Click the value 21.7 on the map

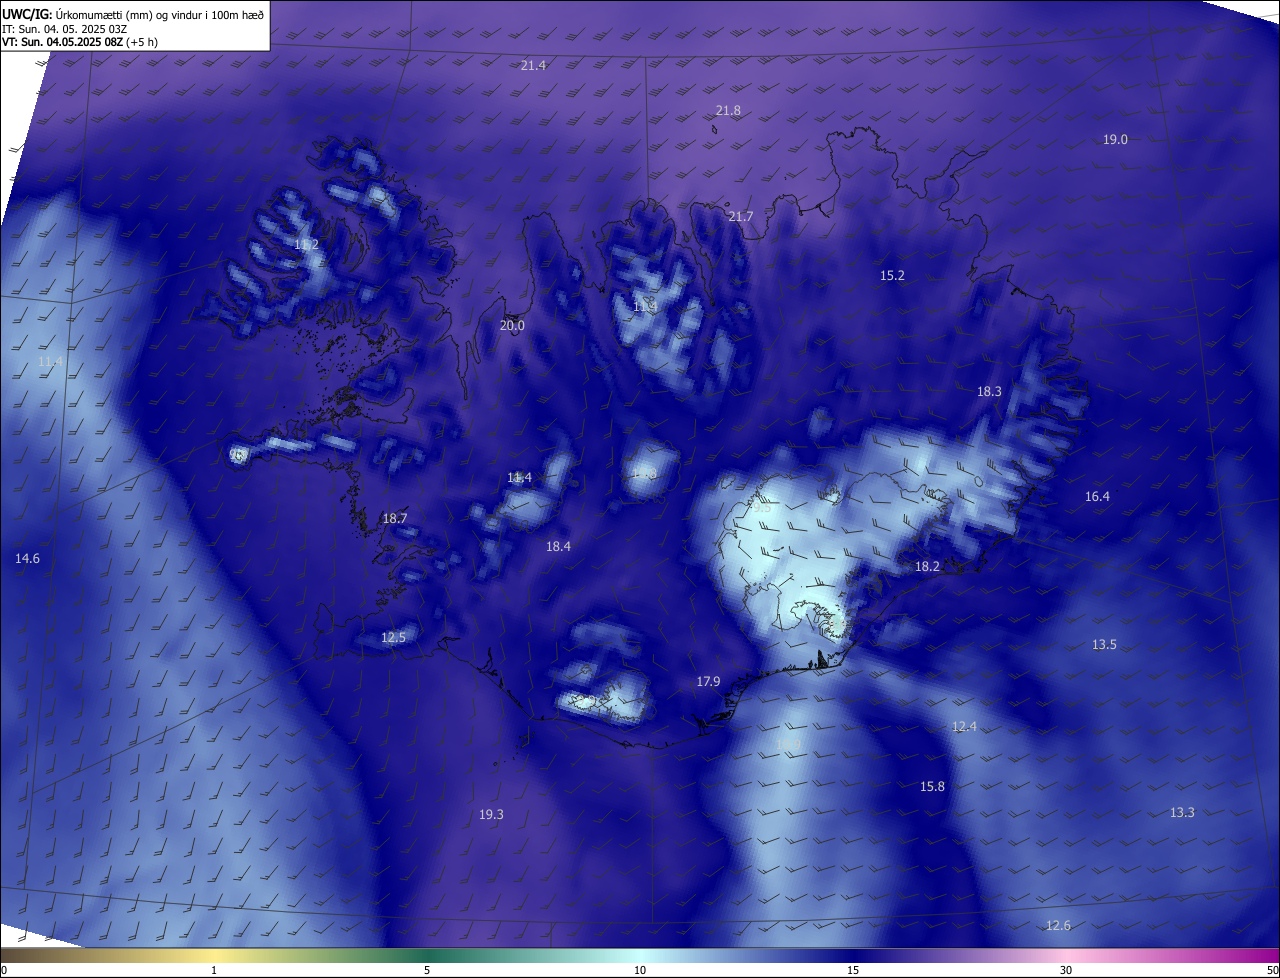741,216
